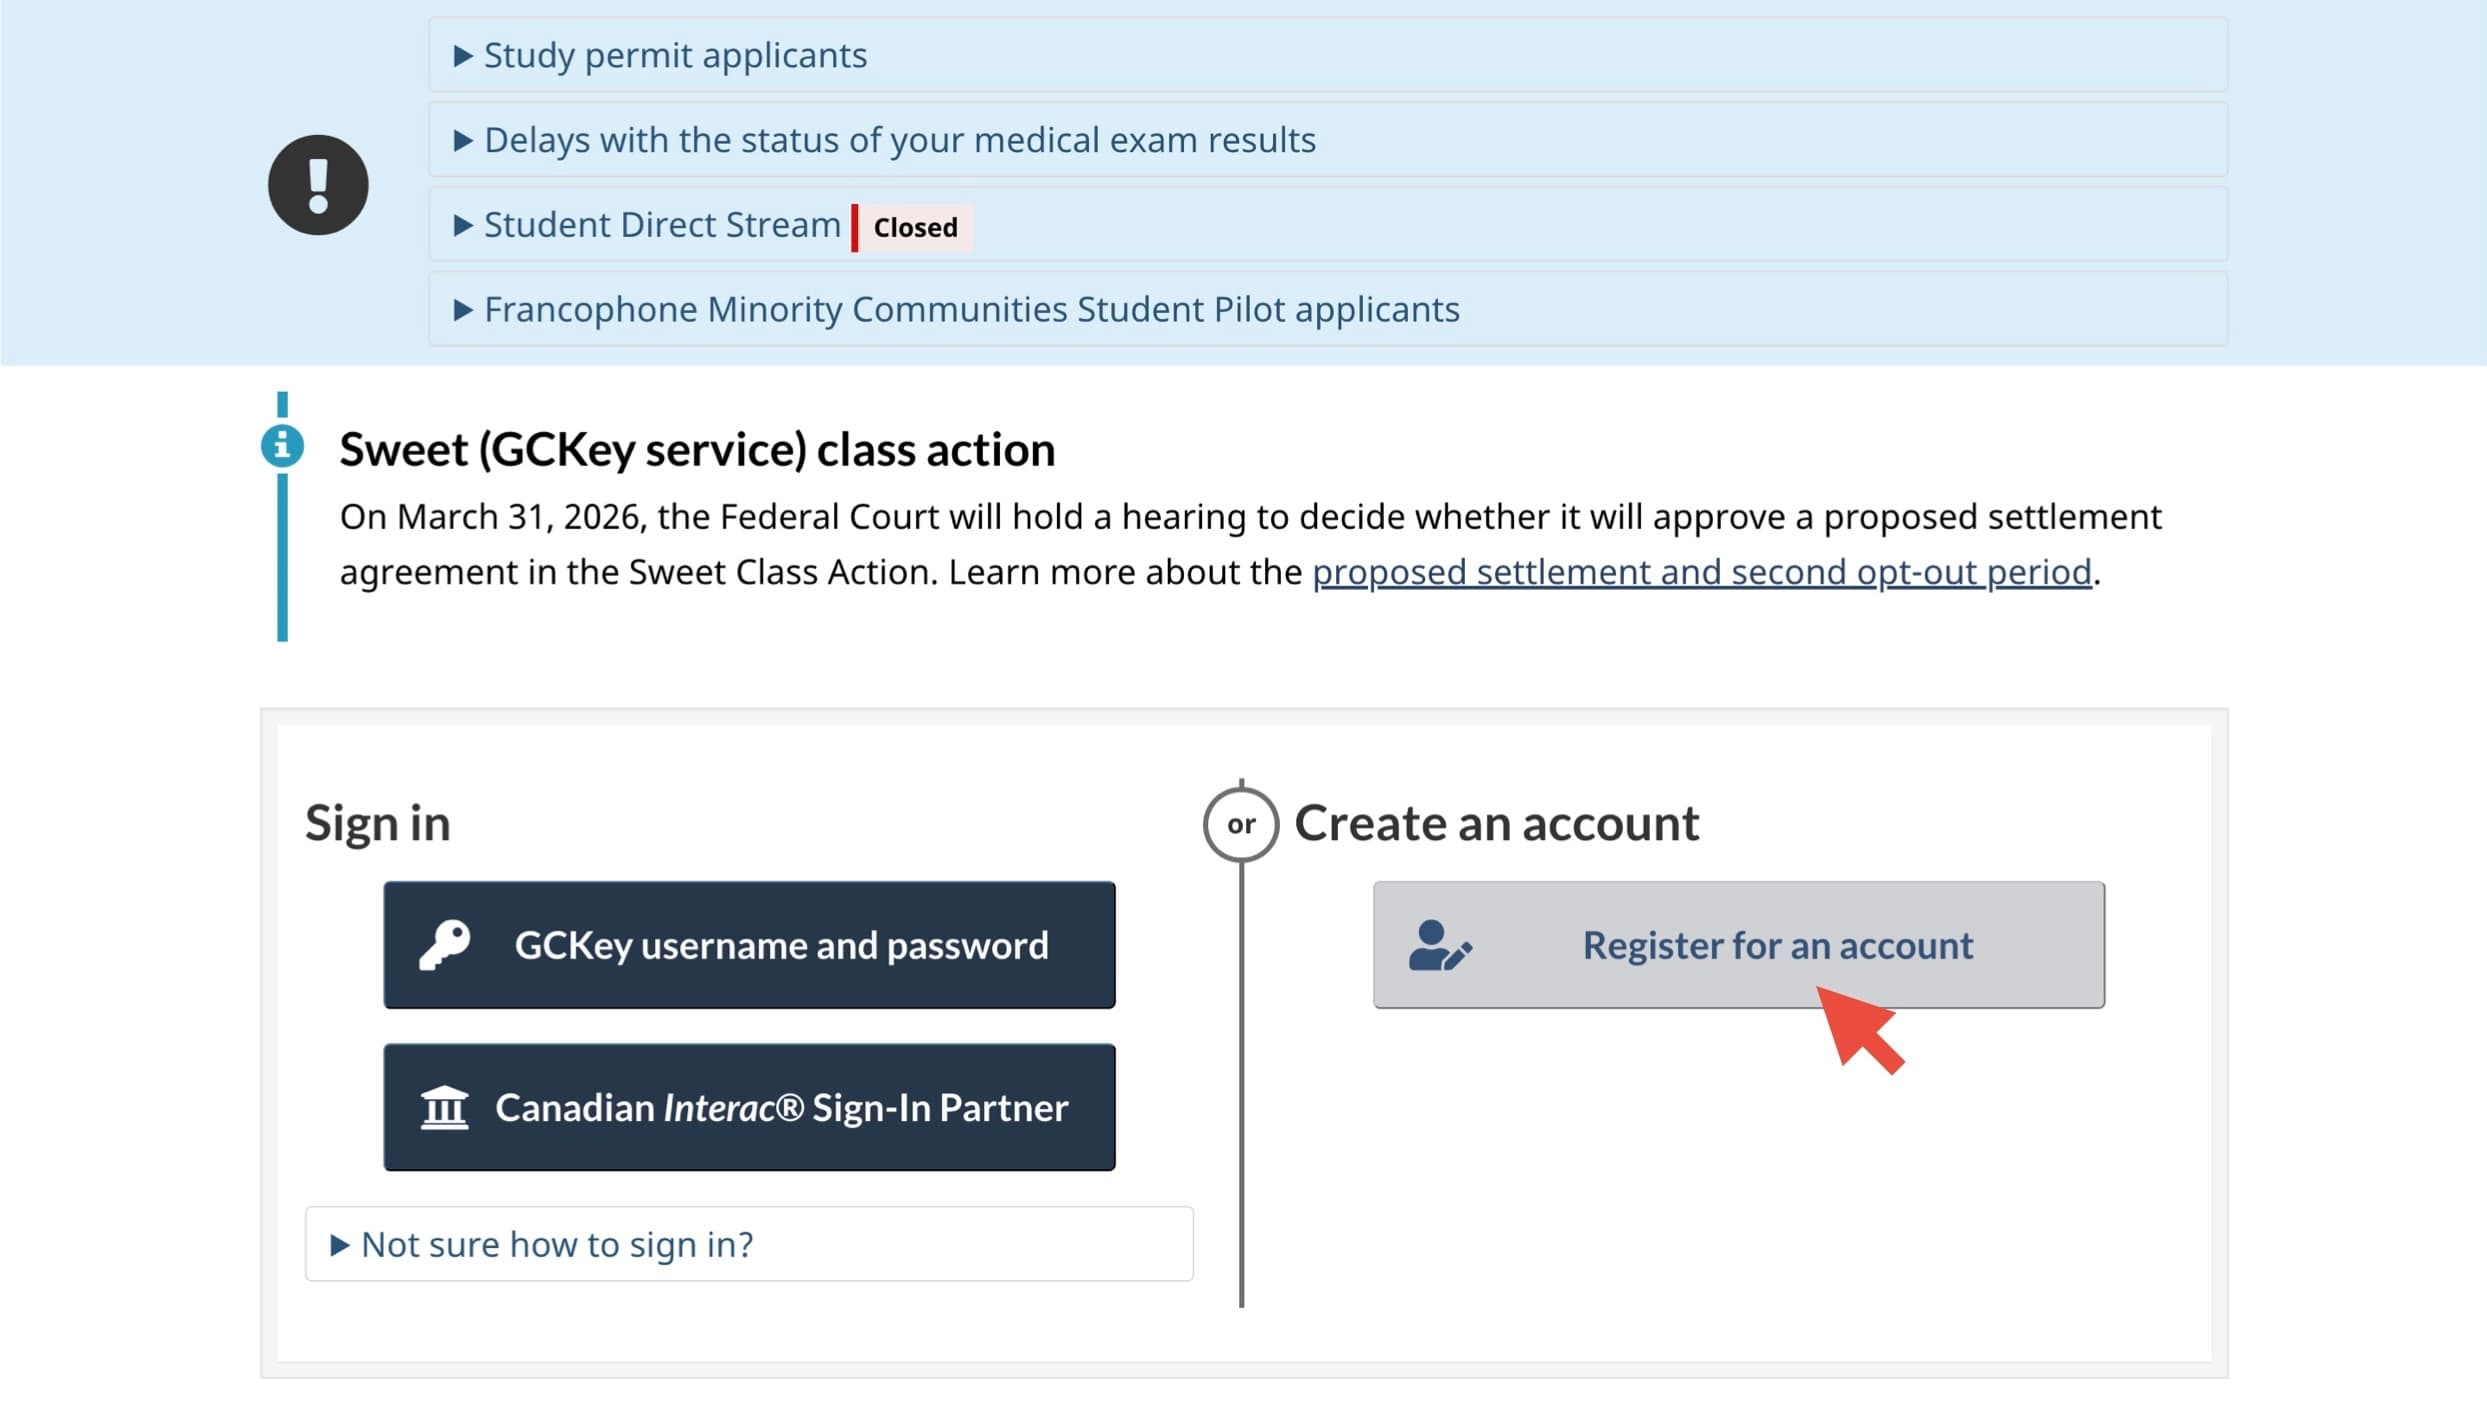Expand Student Direct Stream section

pos(661,225)
